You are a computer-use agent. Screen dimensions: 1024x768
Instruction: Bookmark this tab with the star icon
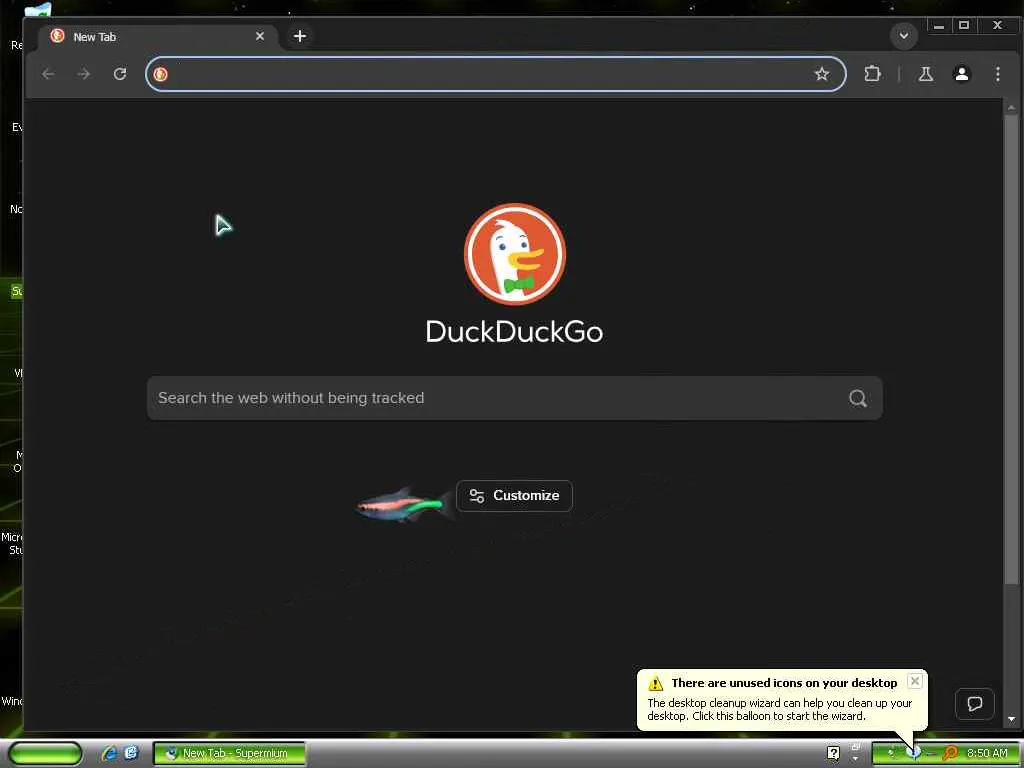pyautogui.click(x=822, y=74)
